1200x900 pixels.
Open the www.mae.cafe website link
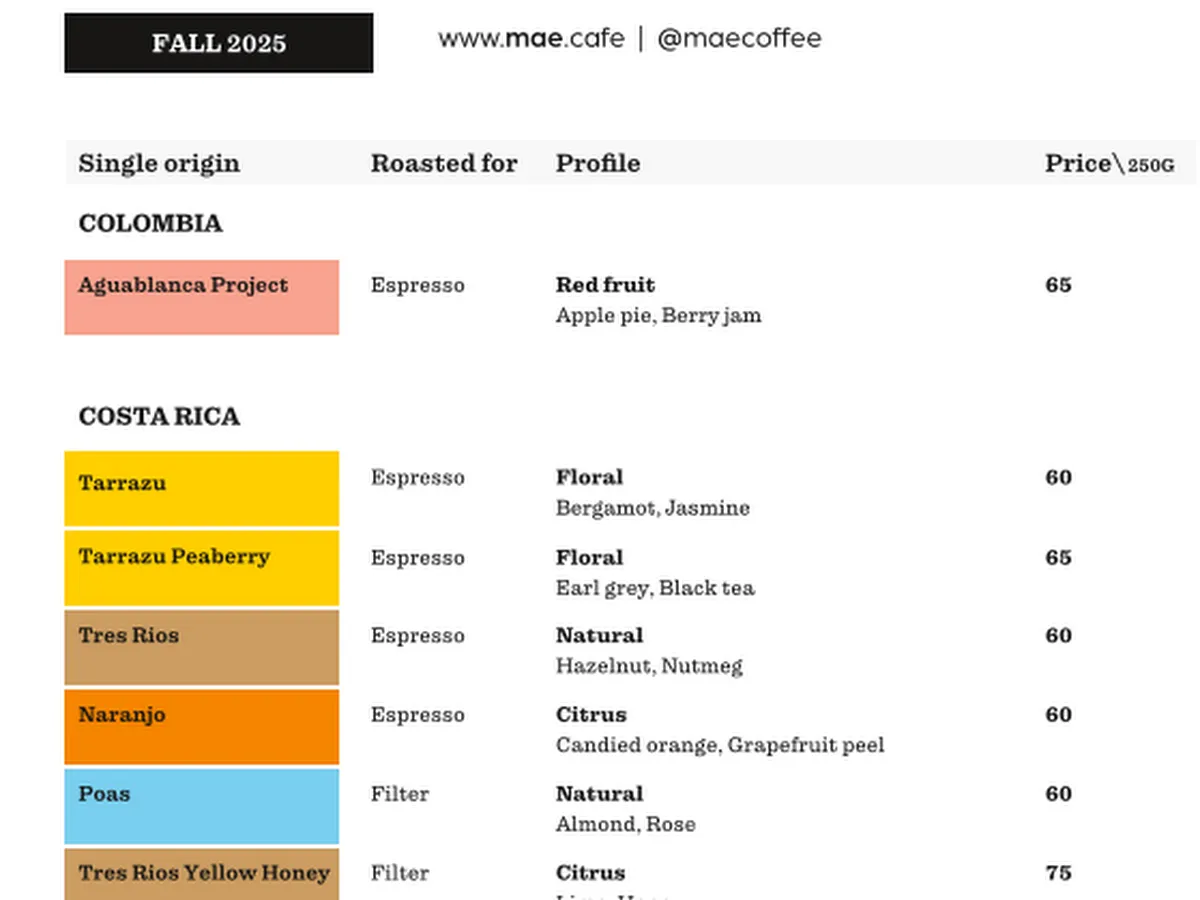point(531,39)
